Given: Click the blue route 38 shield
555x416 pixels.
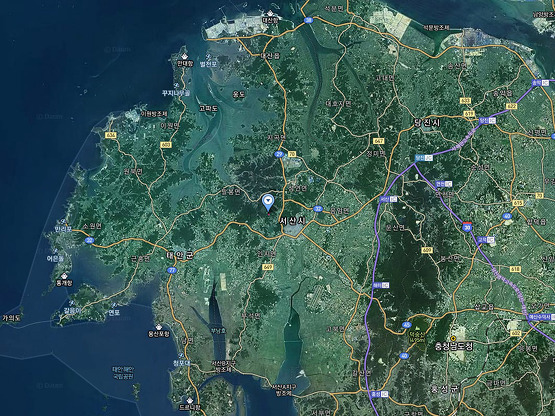Looking at the screenshot, I should (x=308, y=21).
